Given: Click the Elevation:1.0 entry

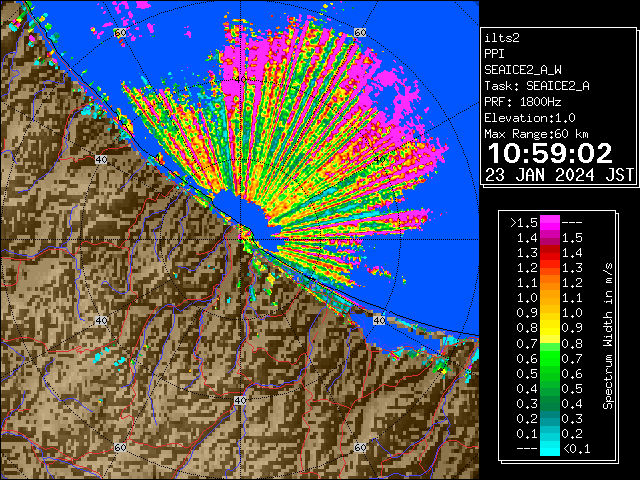Looking at the screenshot, I should (x=530, y=118).
